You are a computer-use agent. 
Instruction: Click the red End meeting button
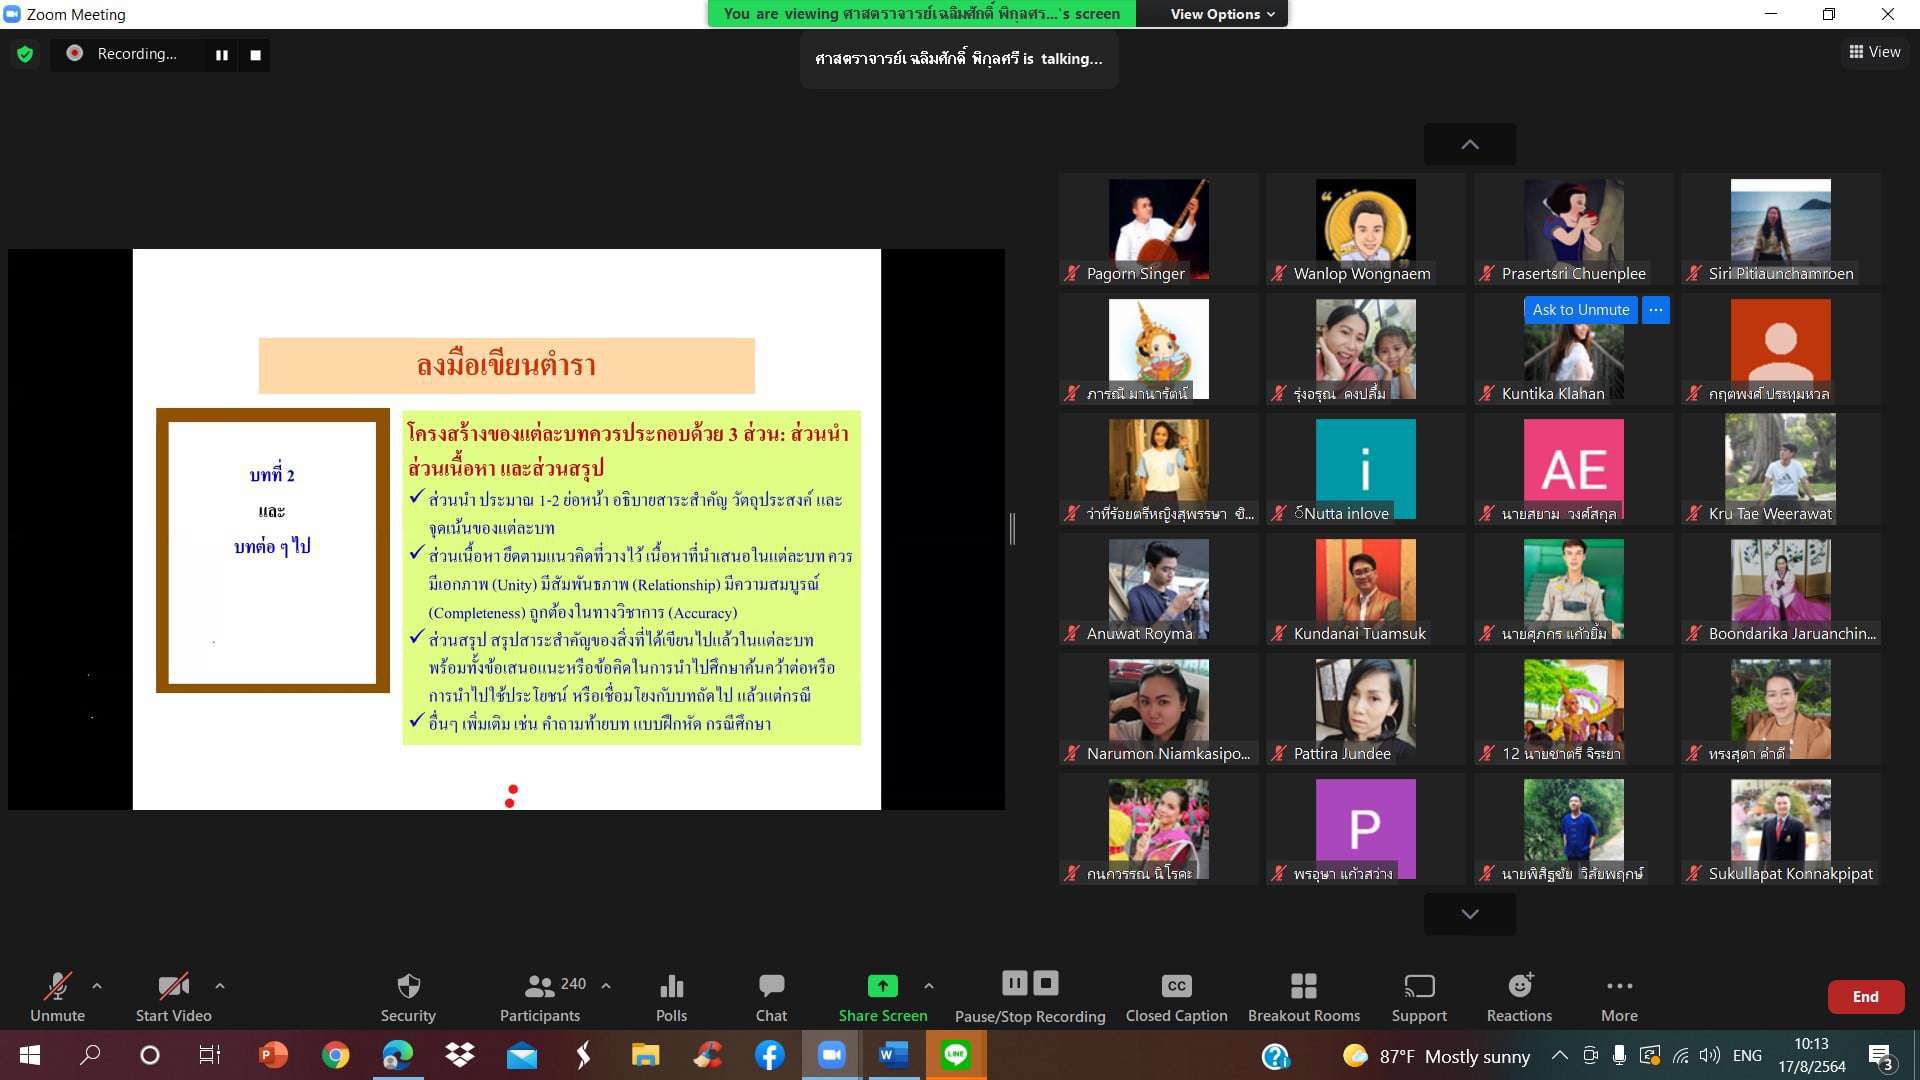click(x=1865, y=997)
